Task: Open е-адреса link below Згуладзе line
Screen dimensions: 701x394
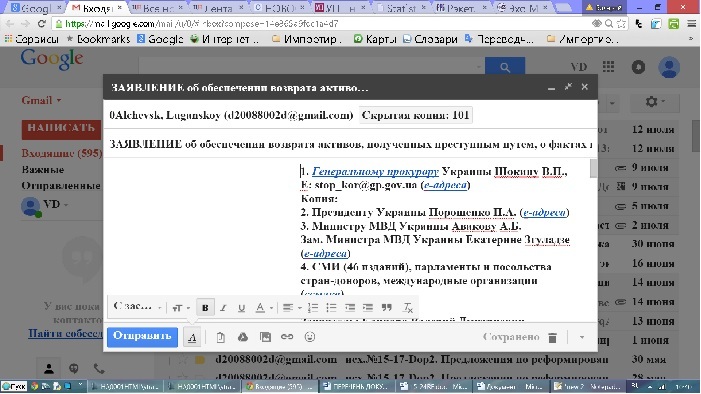Action: click(x=325, y=254)
